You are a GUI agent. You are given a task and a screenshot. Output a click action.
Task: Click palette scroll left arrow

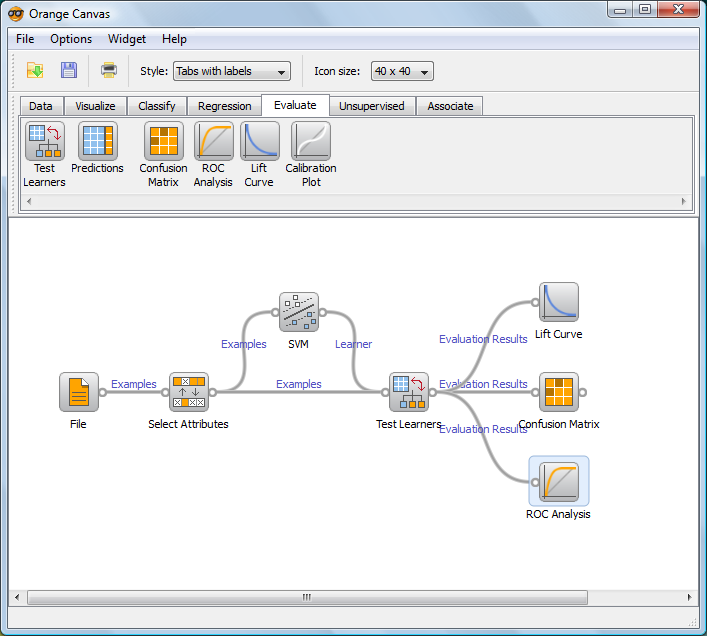[29, 201]
